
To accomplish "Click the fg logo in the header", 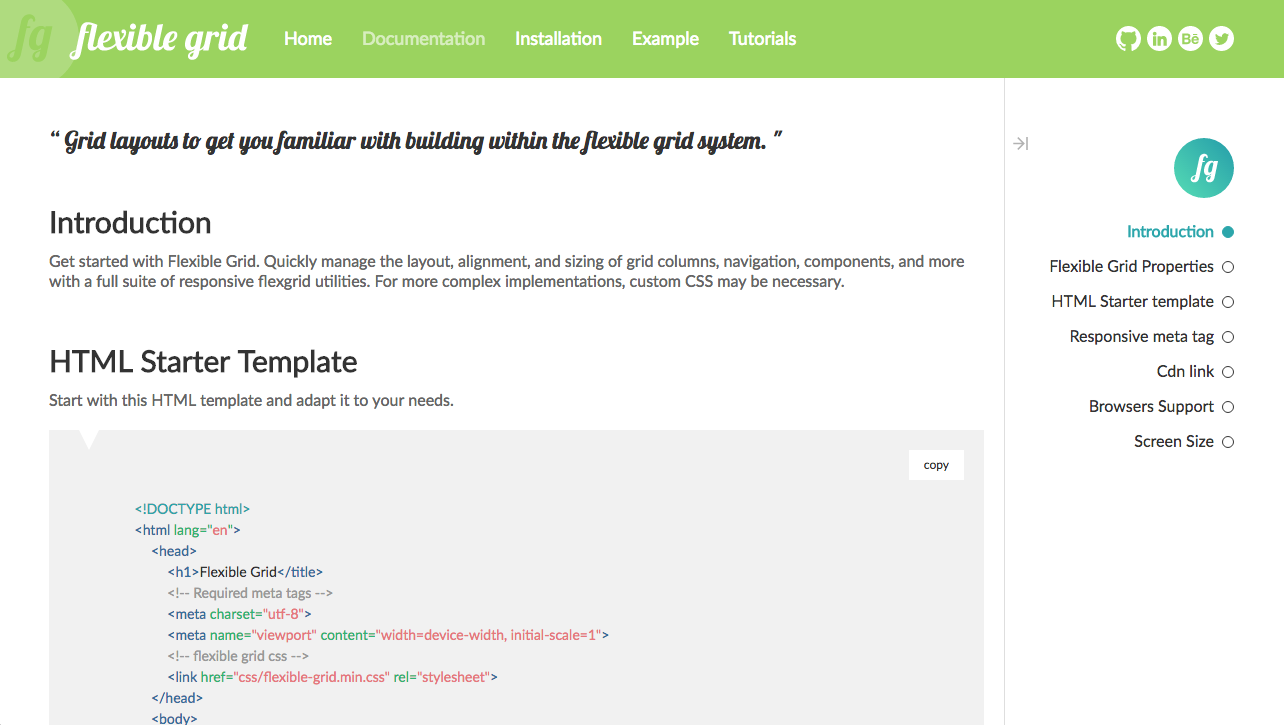I will coord(160,38).
